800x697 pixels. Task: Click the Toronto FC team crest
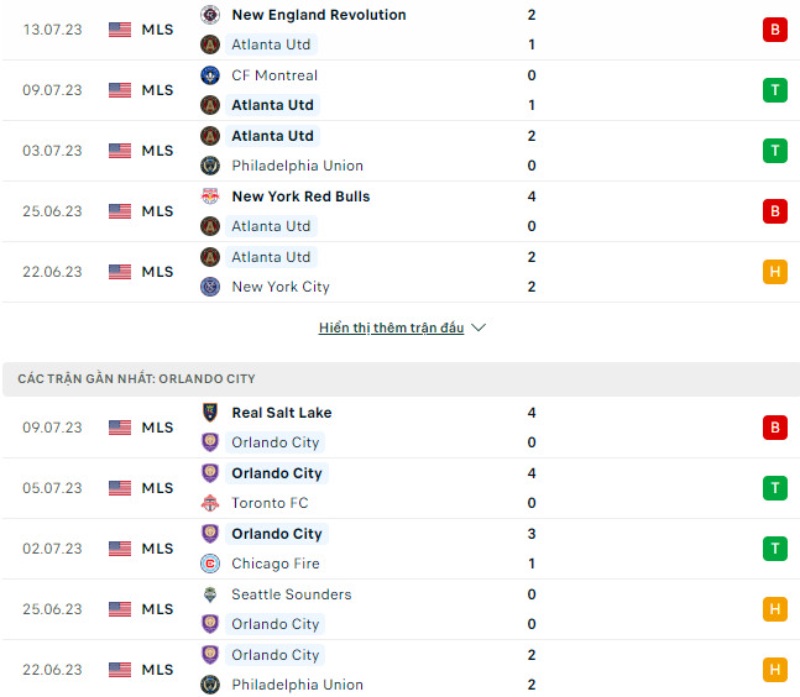point(210,503)
